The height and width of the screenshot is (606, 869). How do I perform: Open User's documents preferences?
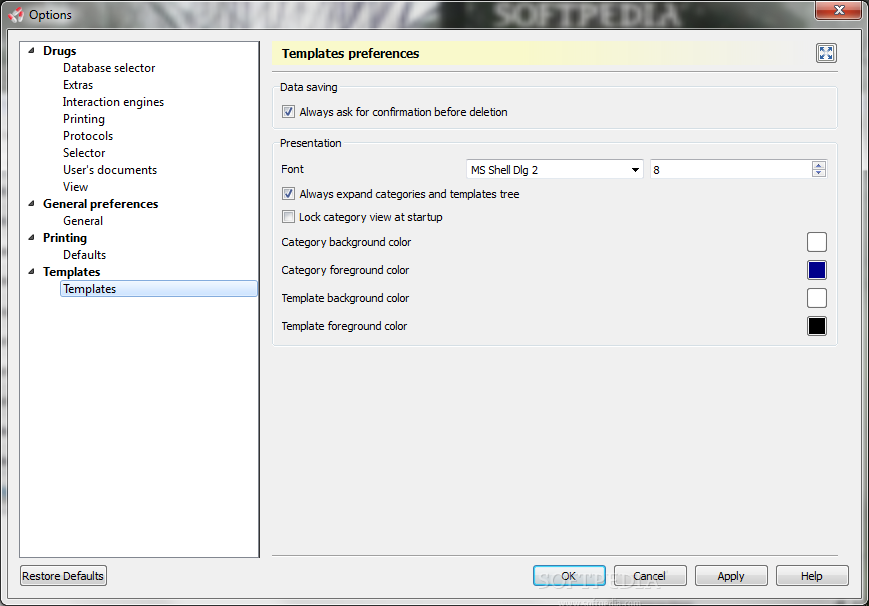[x=110, y=170]
